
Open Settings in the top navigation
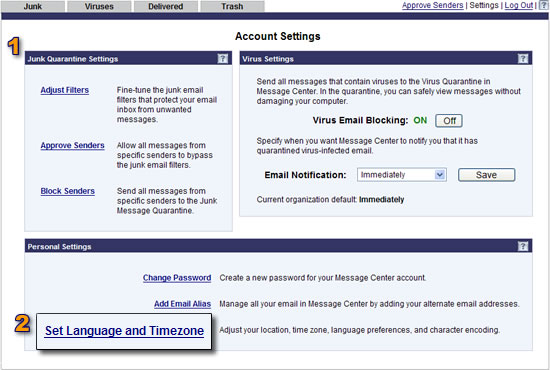tap(484, 5)
